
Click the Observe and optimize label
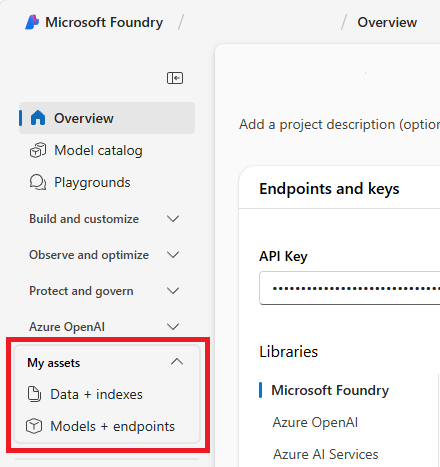point(89,255)
